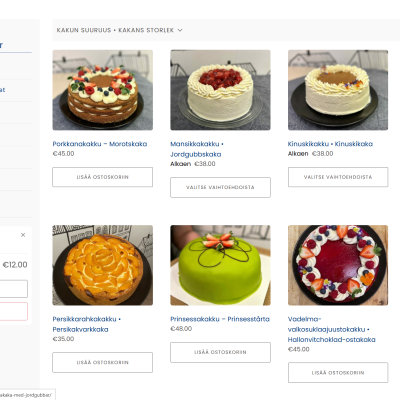Open Mansikkakakku strawberry cake photo
This screenshot has height=400, width=400.
coord(220,90)
